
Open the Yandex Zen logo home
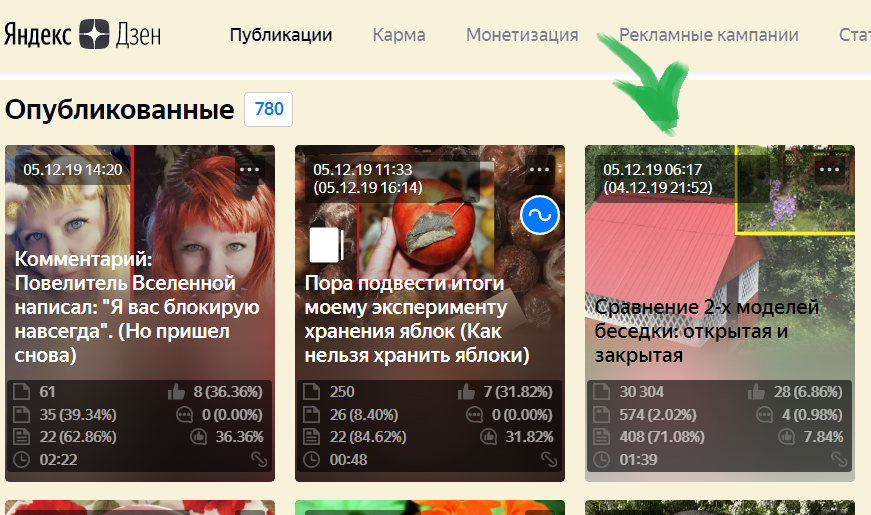(x=83, y=34)
